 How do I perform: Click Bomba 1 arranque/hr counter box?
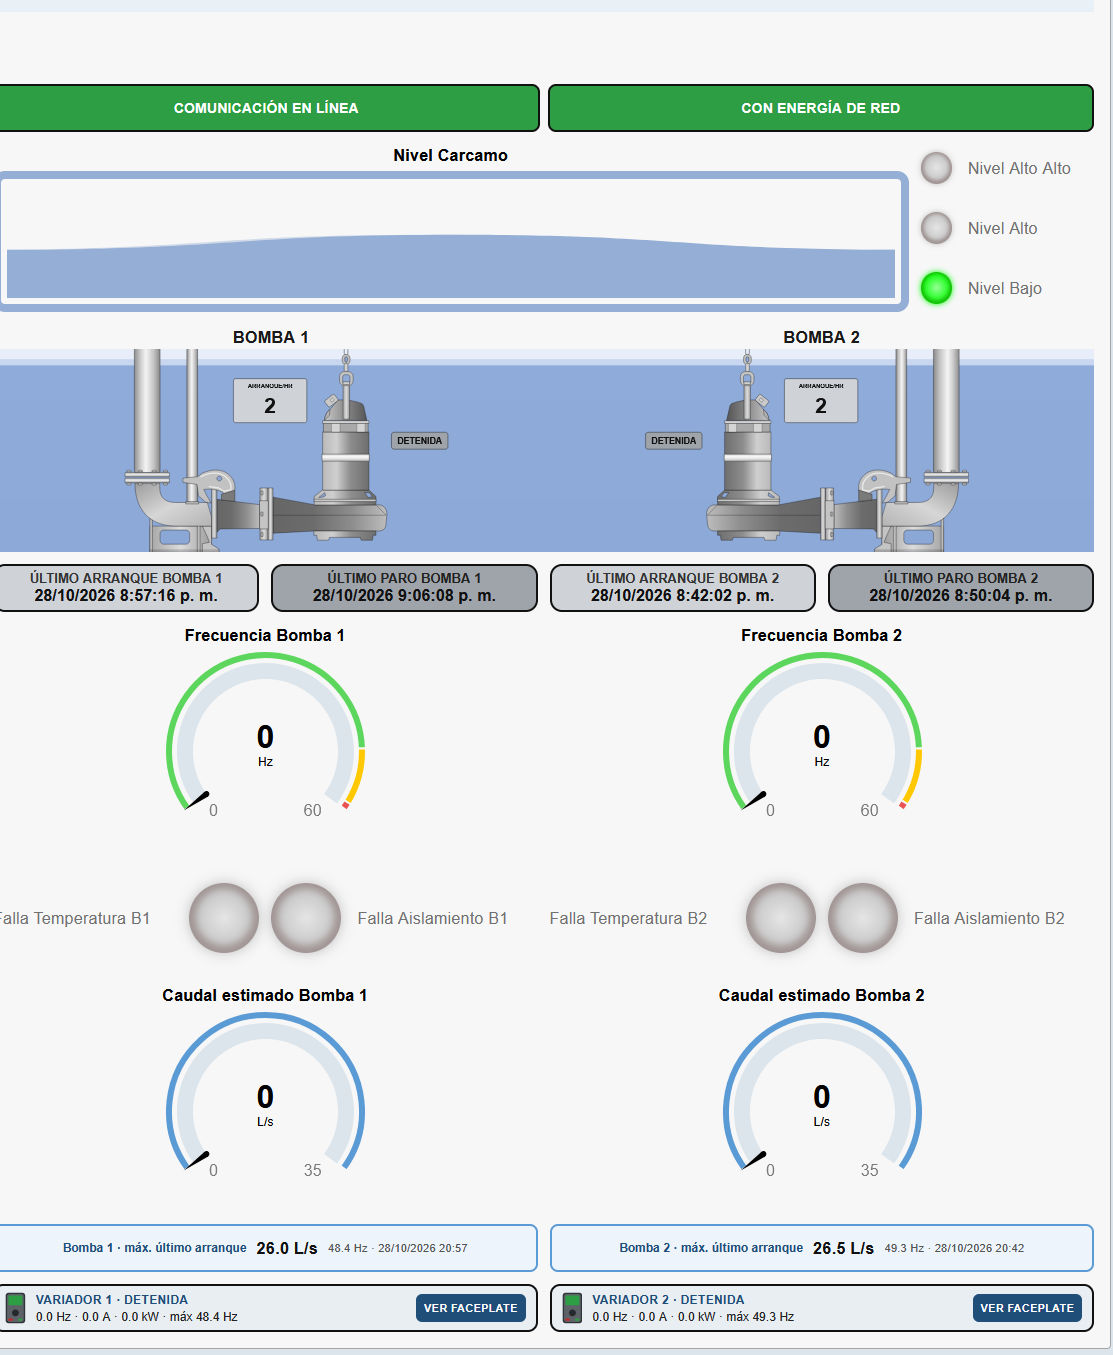click(x=270, y=400)
